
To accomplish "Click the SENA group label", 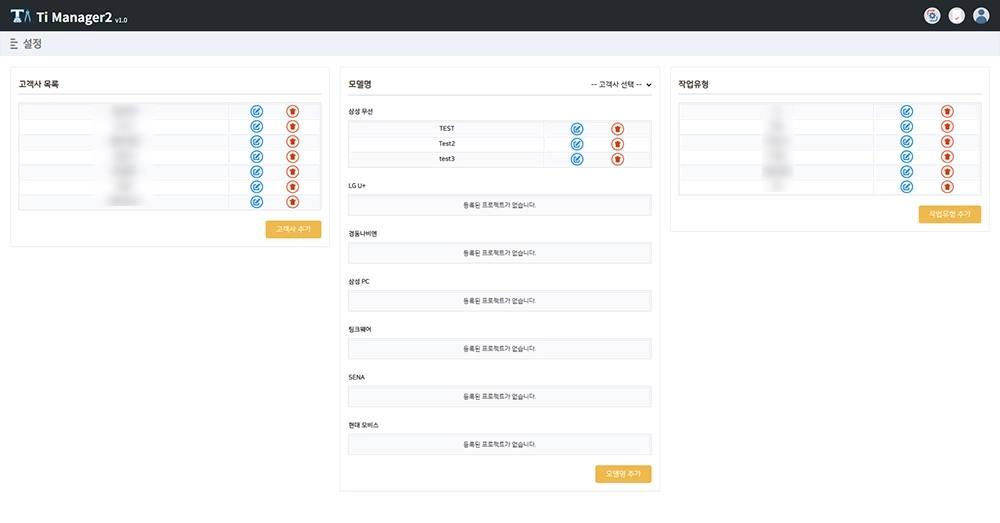I will 357,377.
